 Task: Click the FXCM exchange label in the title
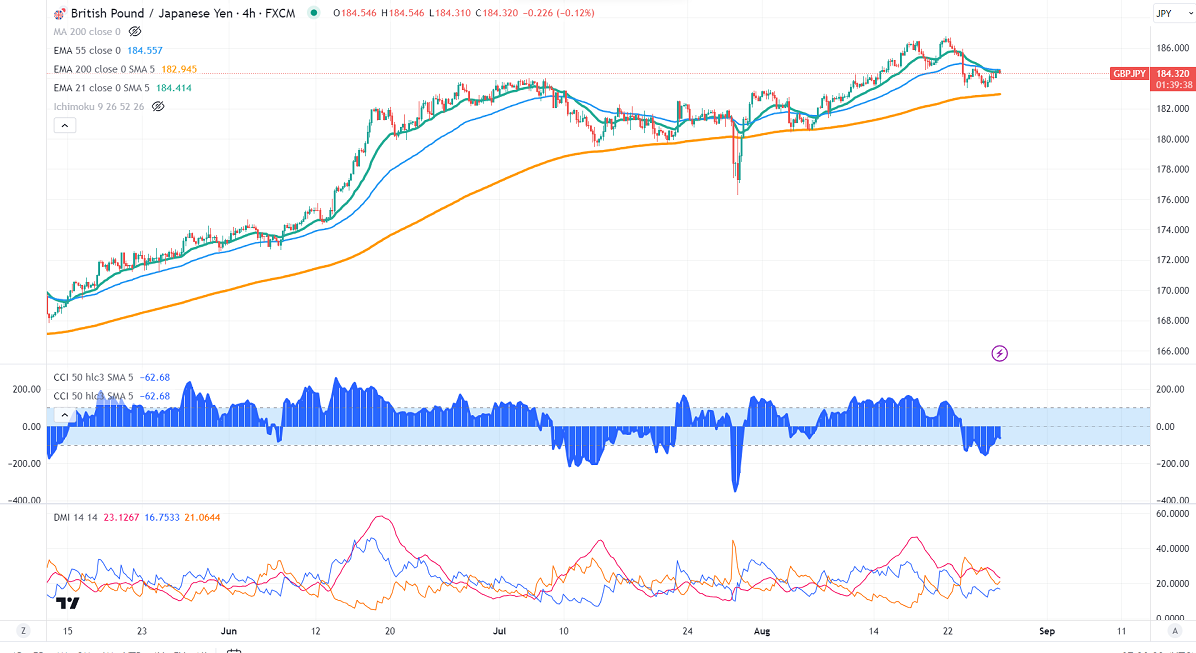click(278, 13)
